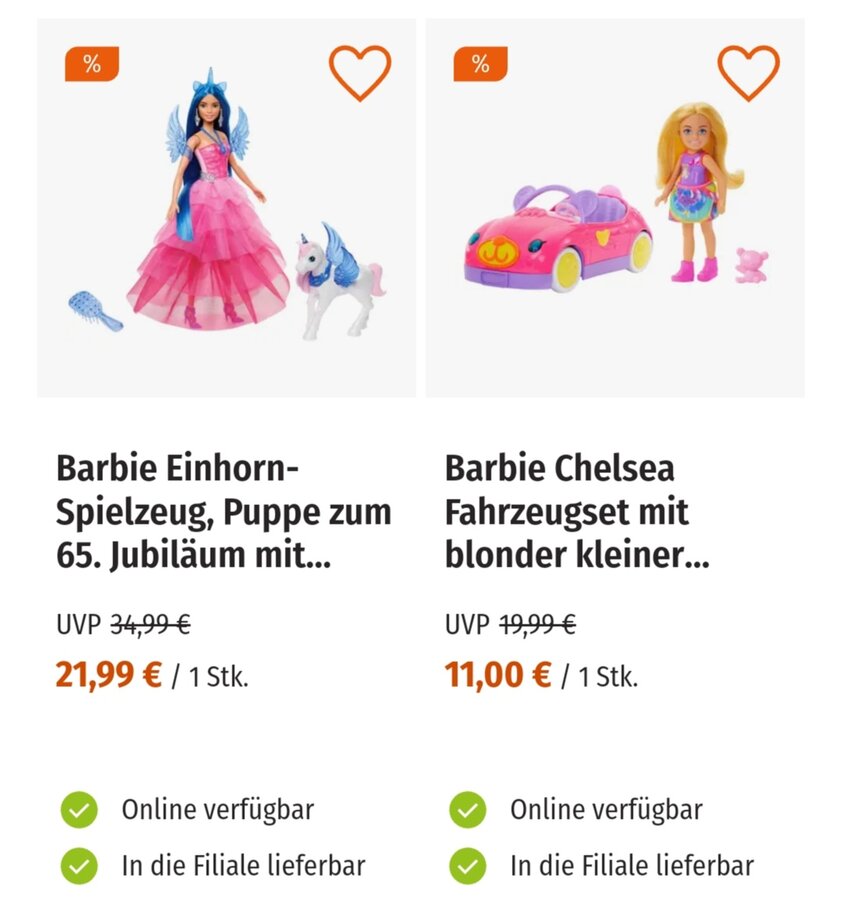Click the crossed-out UVP 19,99 € price
The image size is (842, 900).
tap(537, 625)
